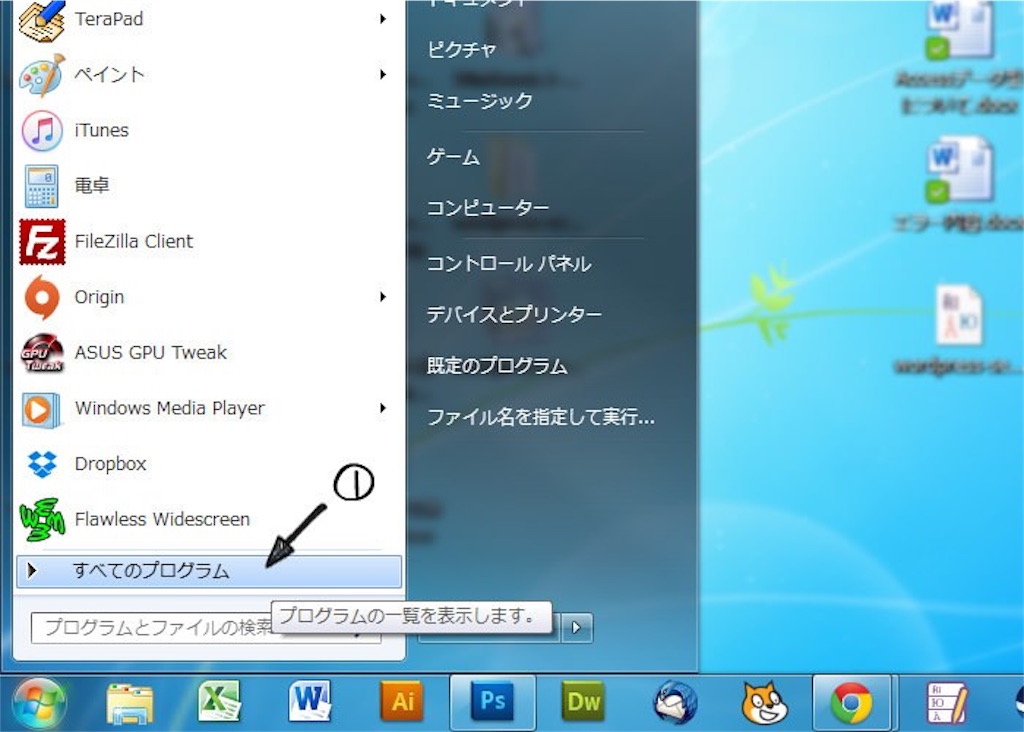Viewport: 1024px width, 732px height.
Task: Open コントロール パネル (Control Panel)
Action: (x=509, y=264)
